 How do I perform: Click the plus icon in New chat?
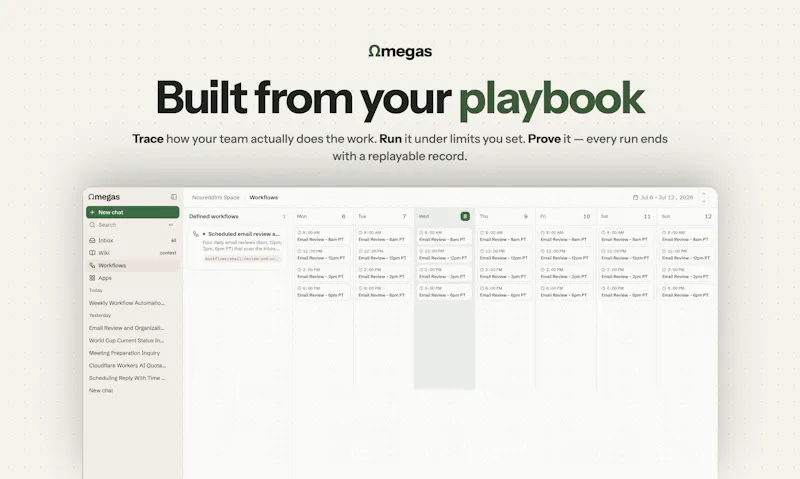click(x=92, y=212)
